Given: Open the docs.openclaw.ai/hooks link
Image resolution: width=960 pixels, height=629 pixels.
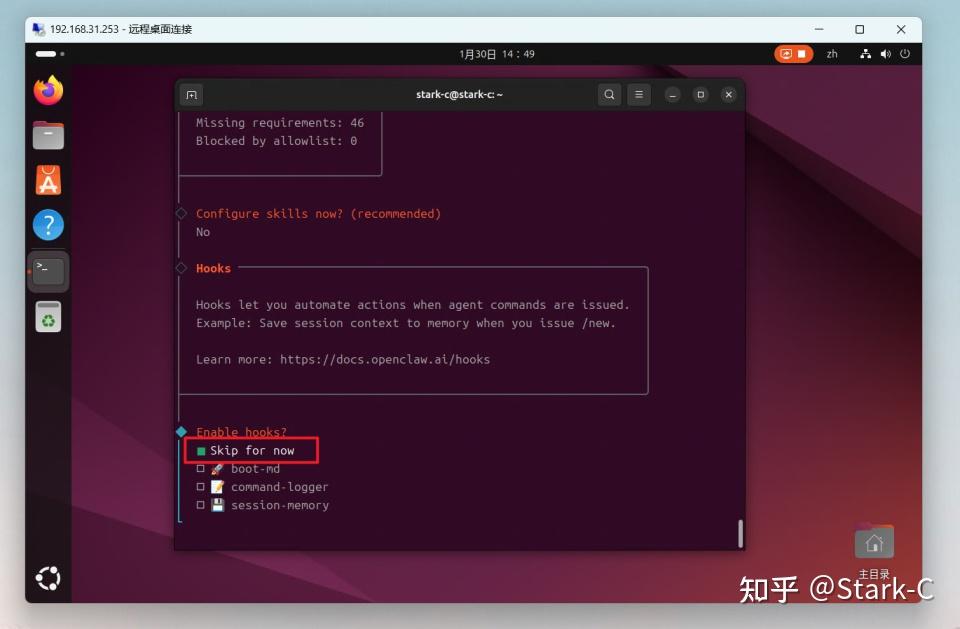Looking at the screenshot, I should pos(384,360).
